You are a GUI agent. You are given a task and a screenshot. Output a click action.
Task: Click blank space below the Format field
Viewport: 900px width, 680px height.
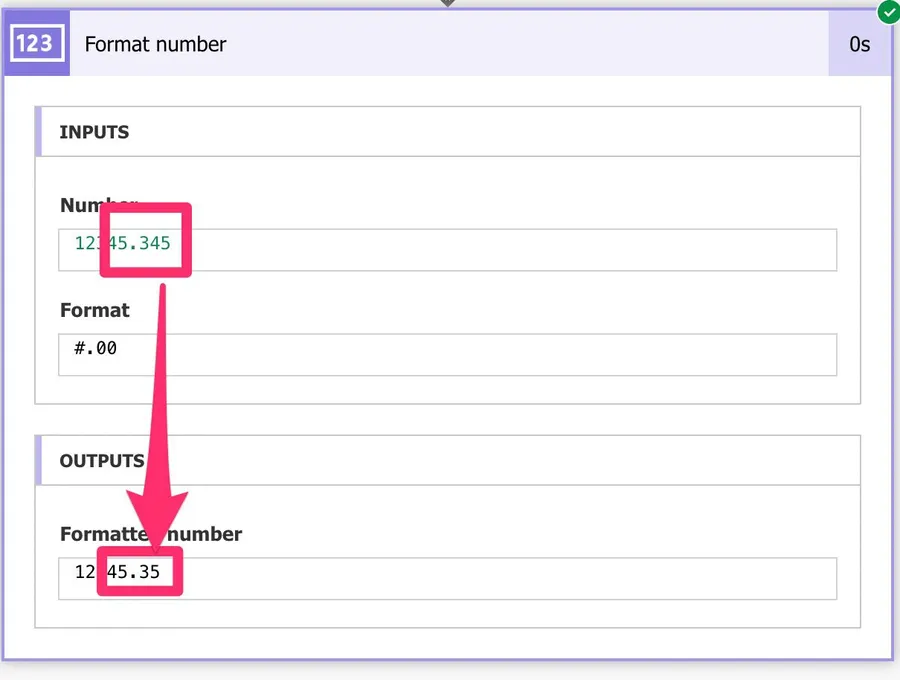pos(447,390)
